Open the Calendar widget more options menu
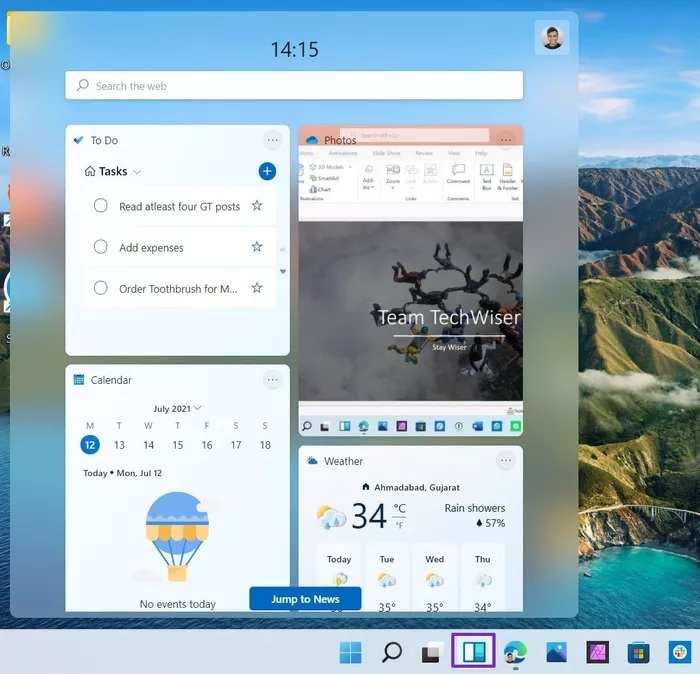 coord(272,380)
